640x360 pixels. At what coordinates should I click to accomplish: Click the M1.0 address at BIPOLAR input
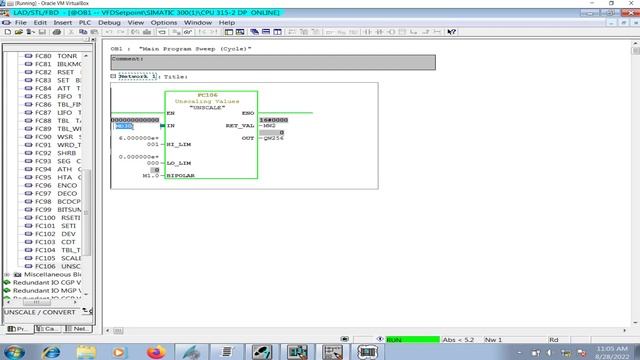pyautogui.click(x=151, y=176)
